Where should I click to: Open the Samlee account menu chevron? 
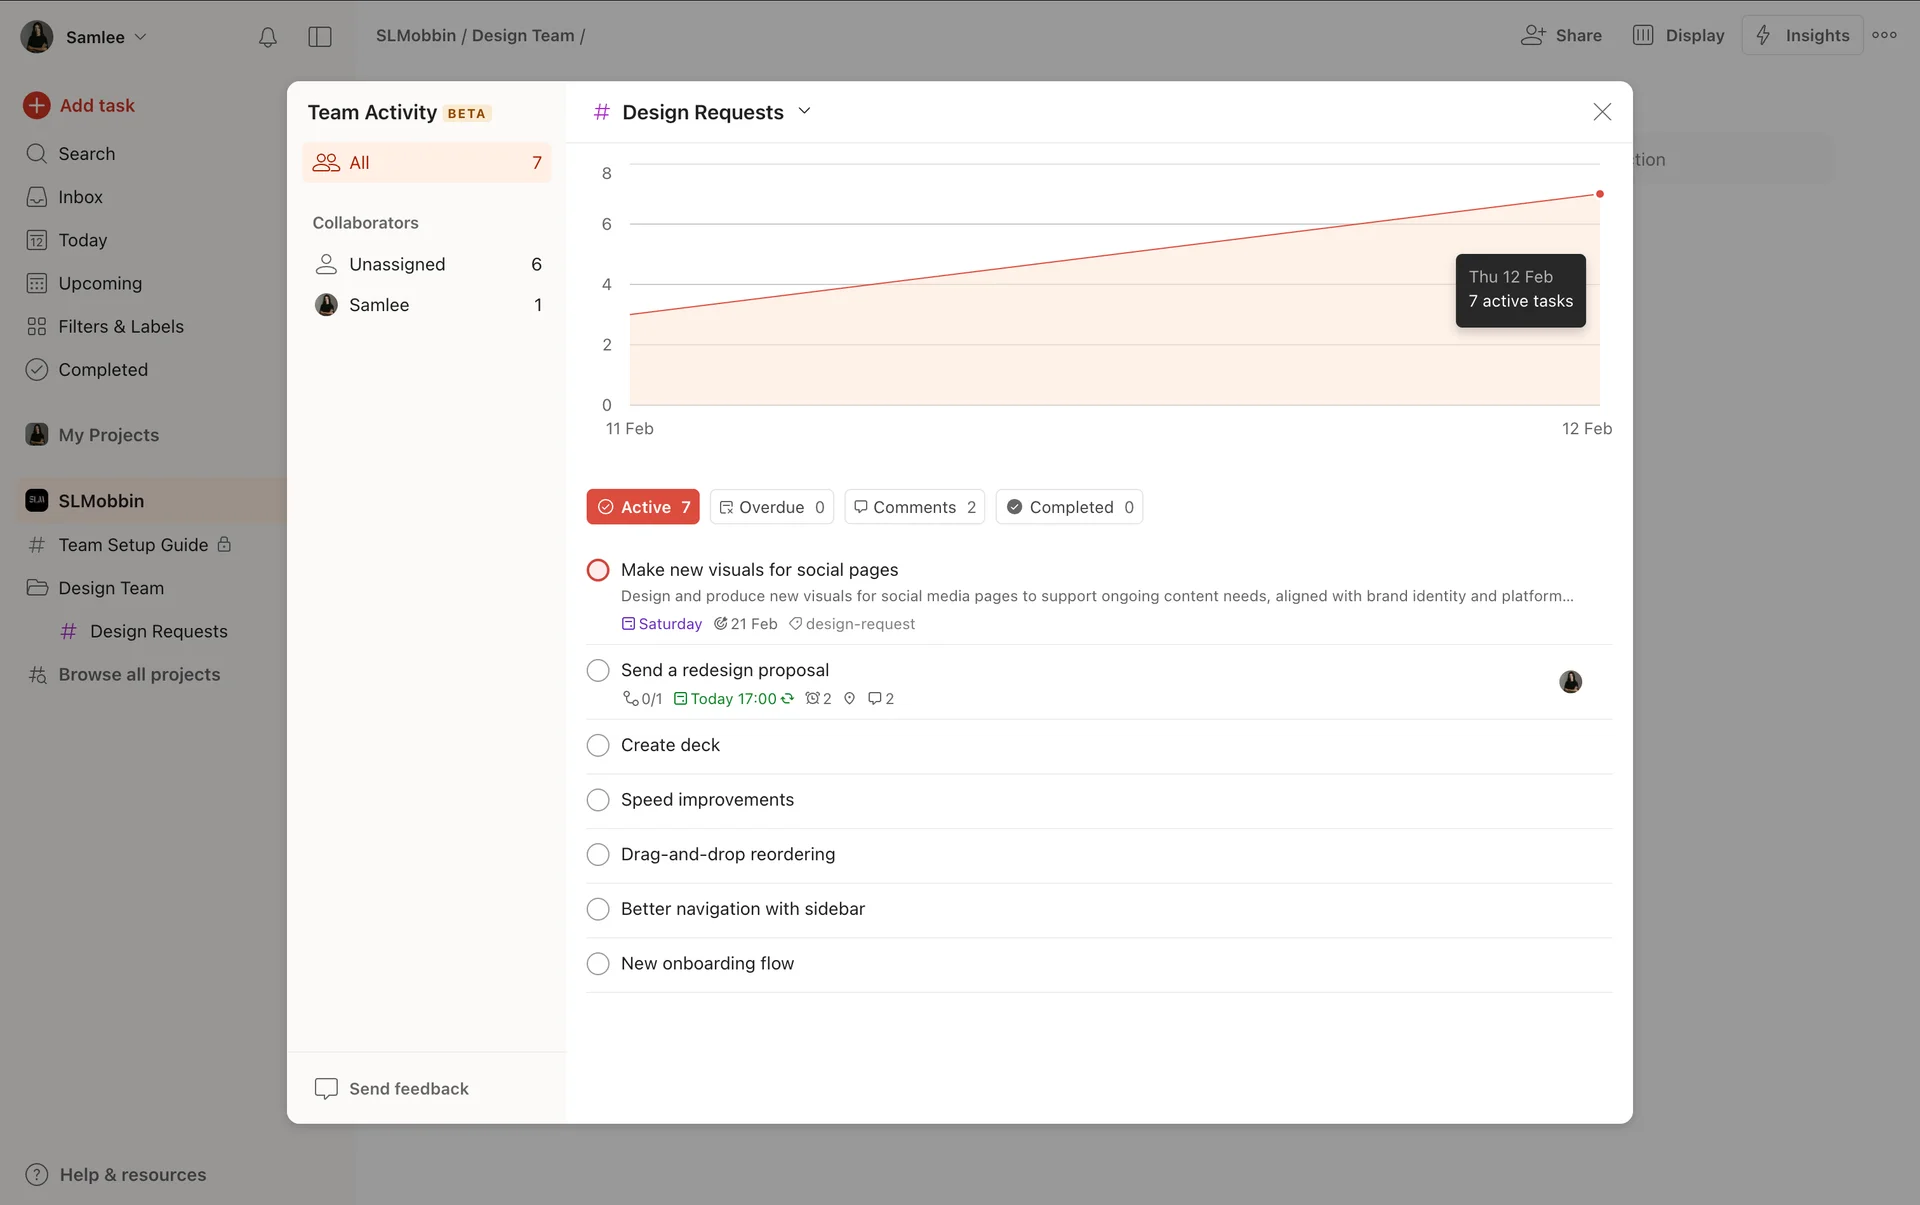(141, 37)
